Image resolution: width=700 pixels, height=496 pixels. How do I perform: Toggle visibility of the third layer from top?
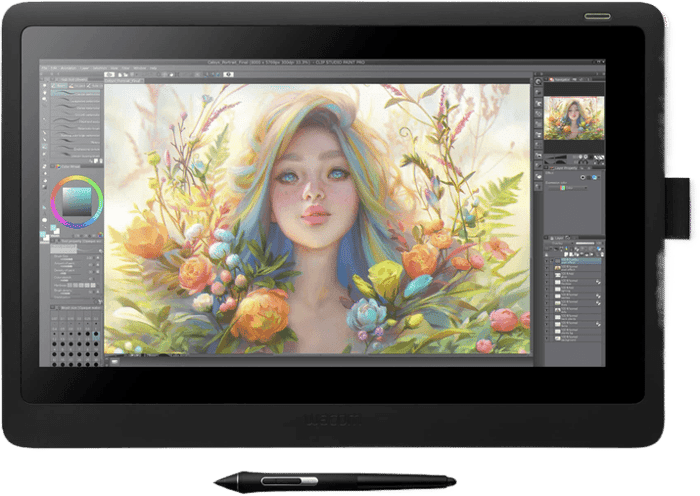(x=547, y=275)
